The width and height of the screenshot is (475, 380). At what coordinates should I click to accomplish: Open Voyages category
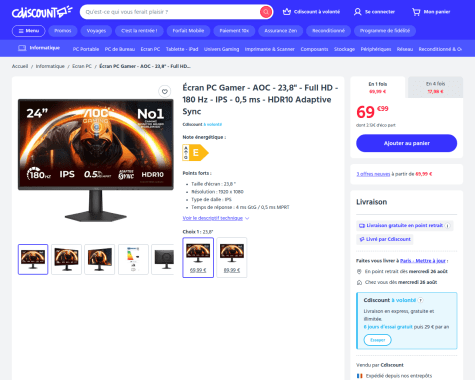pos(96,31)
